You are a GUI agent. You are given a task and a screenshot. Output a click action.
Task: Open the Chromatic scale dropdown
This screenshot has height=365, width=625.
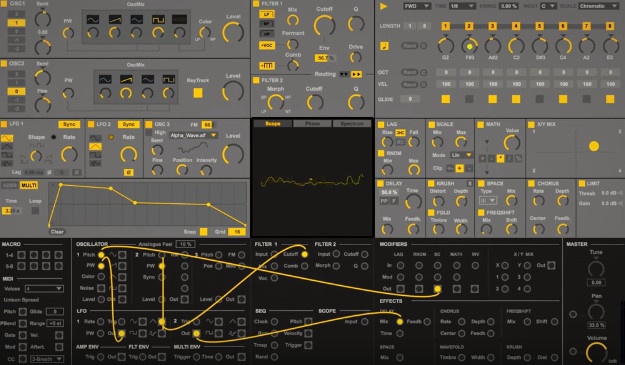click(x=598, y=6)
